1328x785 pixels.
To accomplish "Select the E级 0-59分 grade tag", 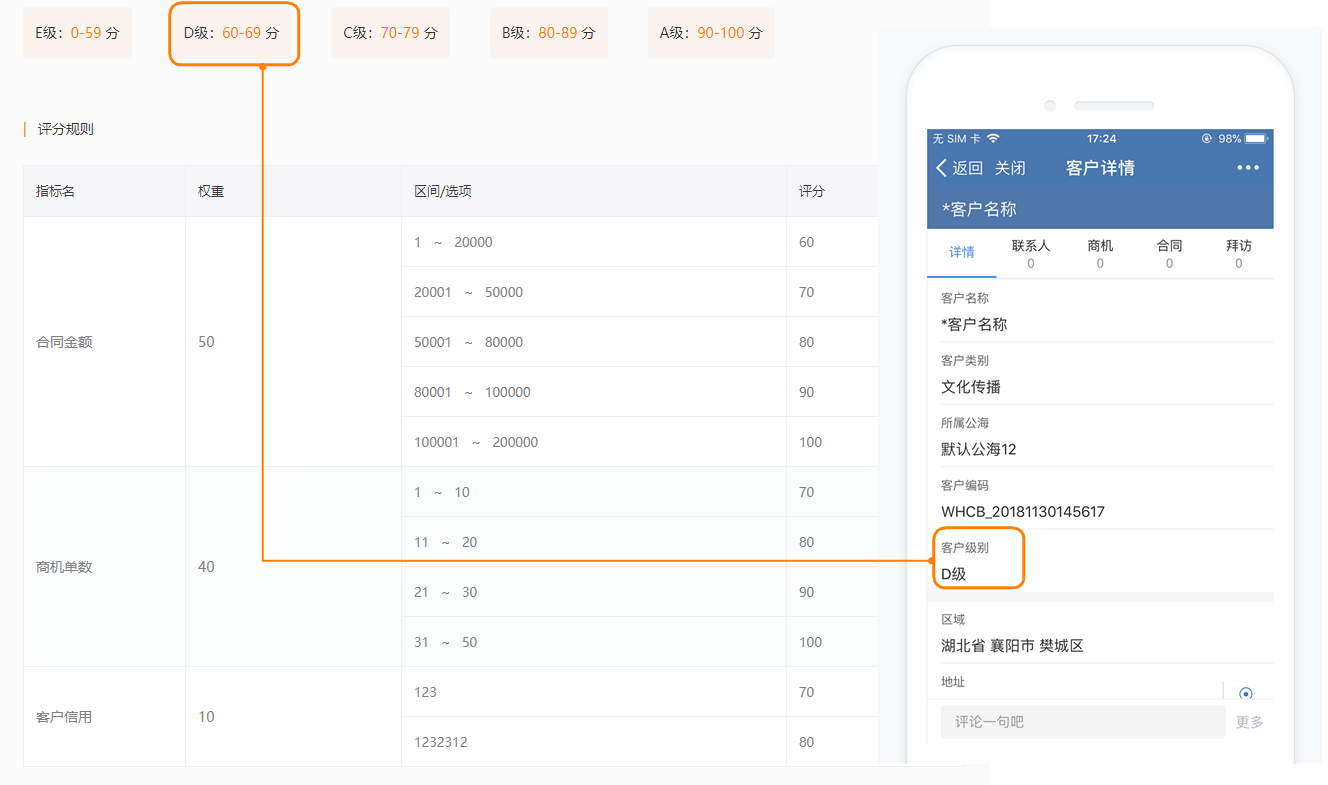I will click(x=77, y=33).
